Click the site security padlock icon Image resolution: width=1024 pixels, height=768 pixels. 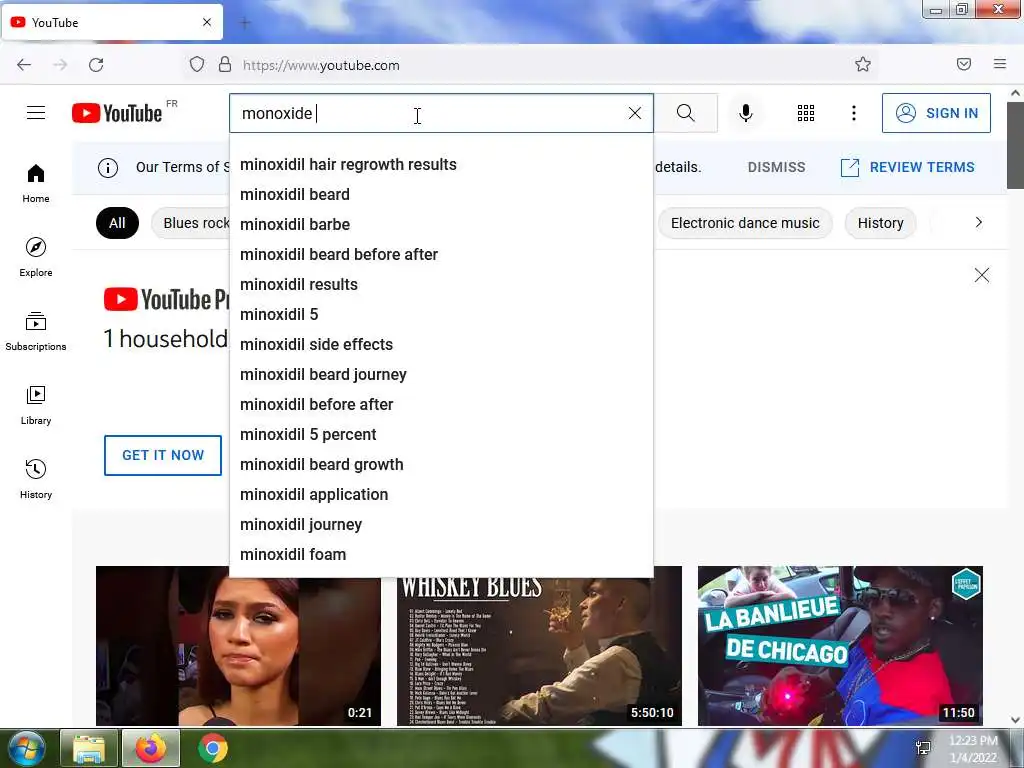tap(225, 65)
